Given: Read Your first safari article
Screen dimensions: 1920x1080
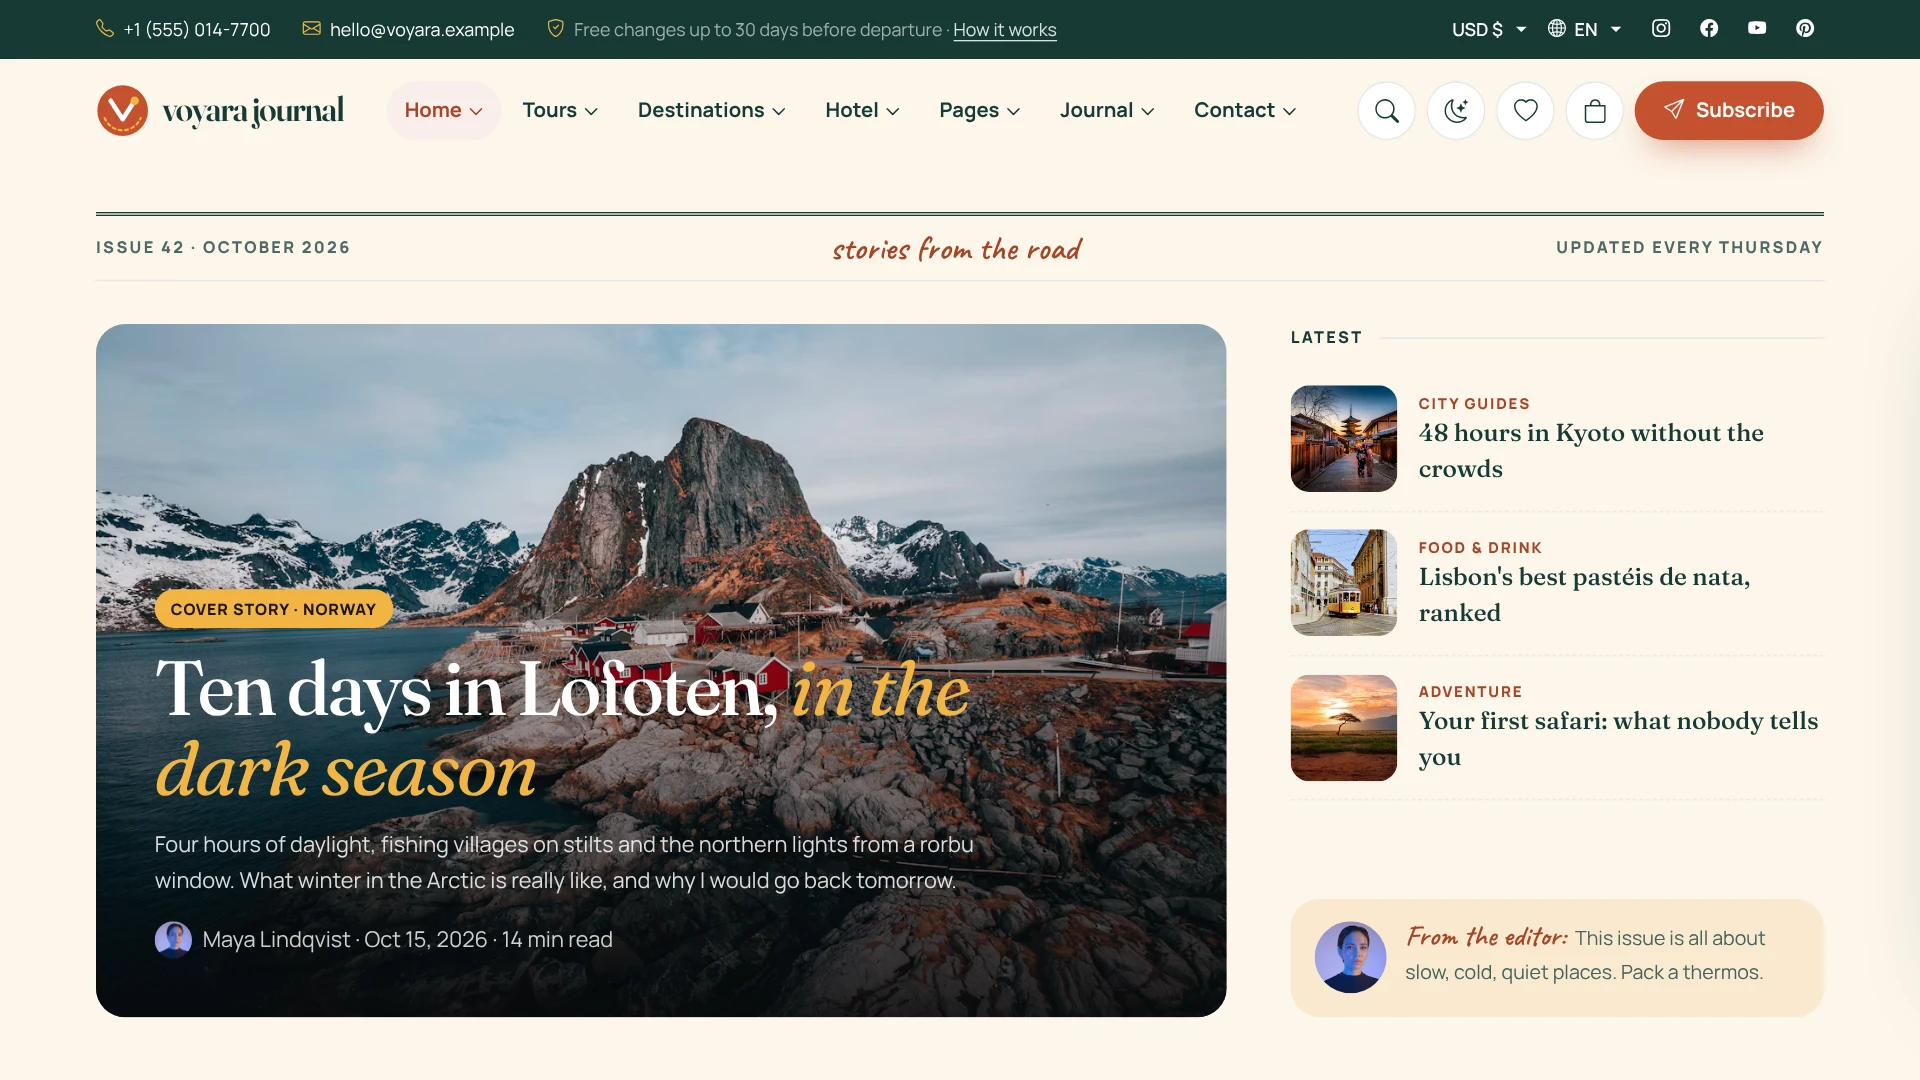Looking at the screenshot, I should (1618, 739).
